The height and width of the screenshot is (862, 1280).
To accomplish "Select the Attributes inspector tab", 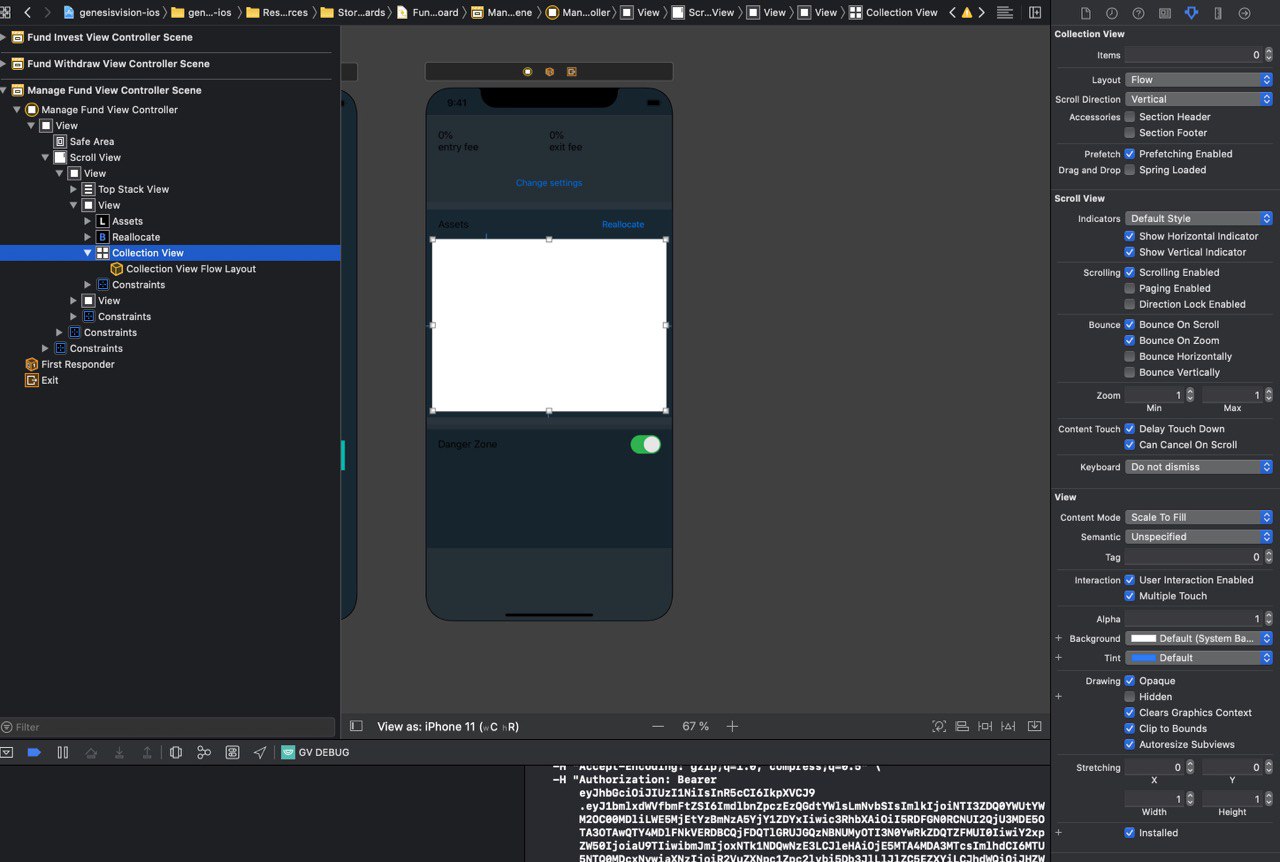I will [1191, 13].
